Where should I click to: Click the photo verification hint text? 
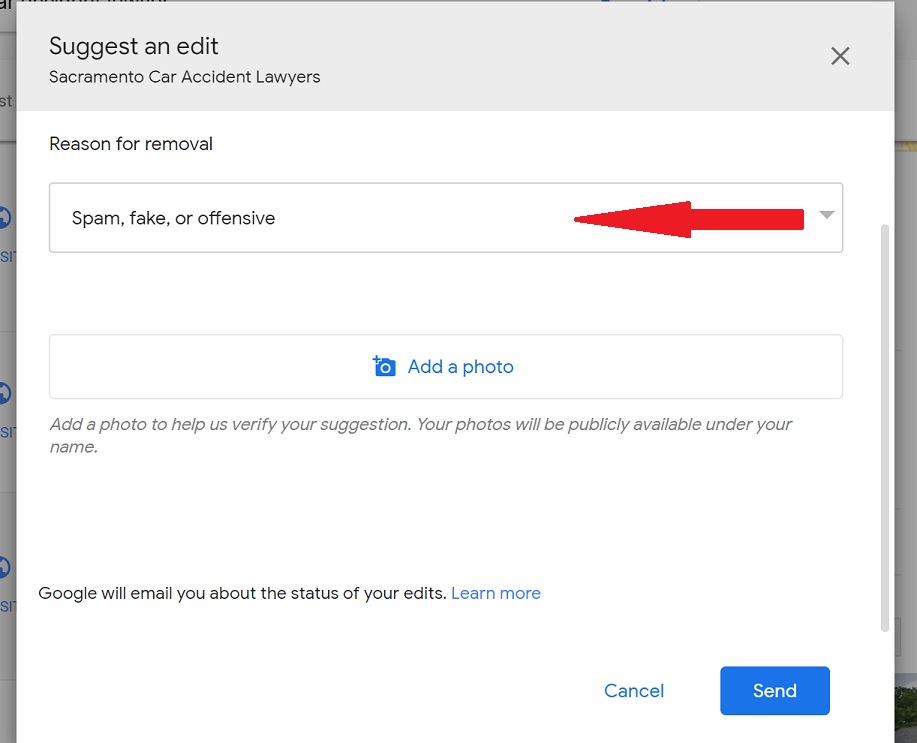pos(420,435)
